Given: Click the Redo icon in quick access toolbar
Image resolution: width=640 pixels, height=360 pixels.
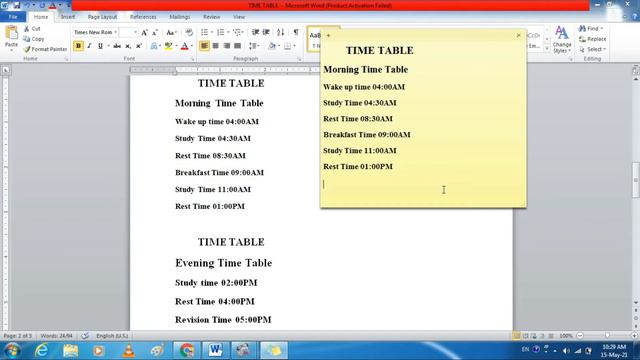Looking at the screenshot, I should coord(42,5).
